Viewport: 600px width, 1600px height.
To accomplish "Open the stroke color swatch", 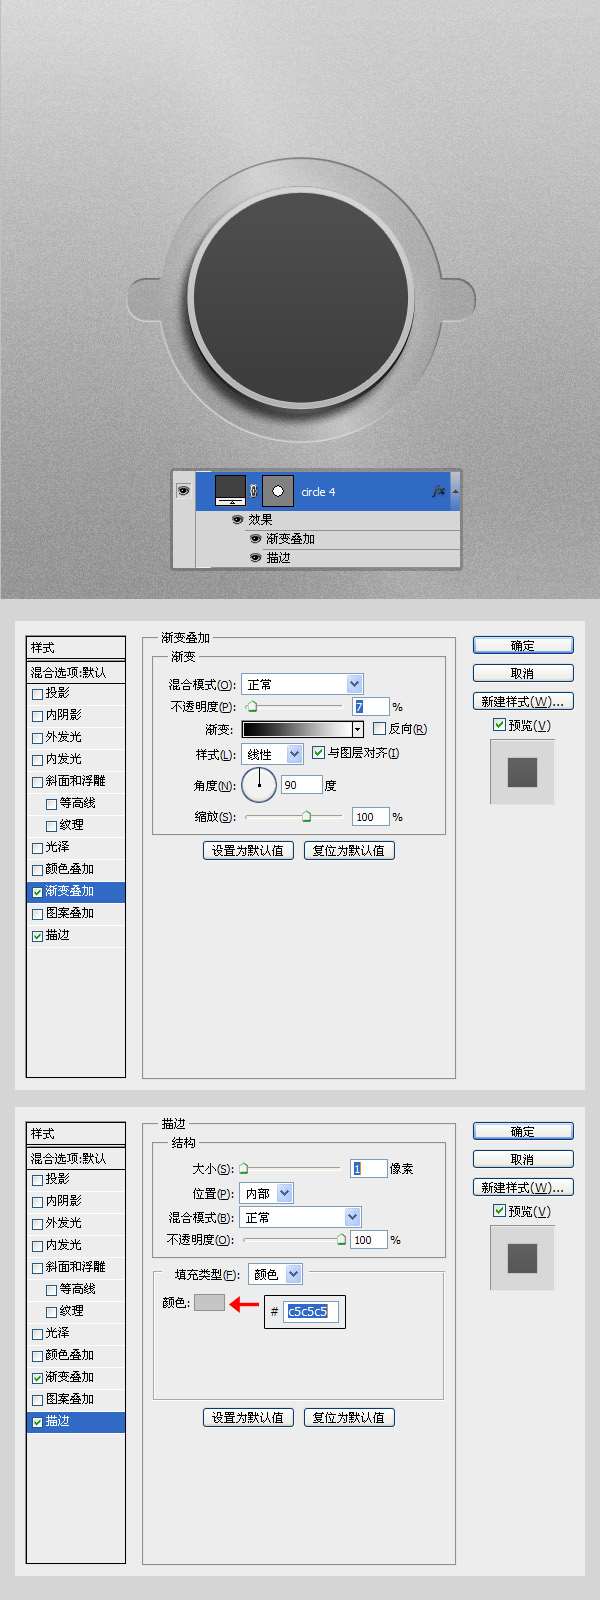I will 209,1302.
